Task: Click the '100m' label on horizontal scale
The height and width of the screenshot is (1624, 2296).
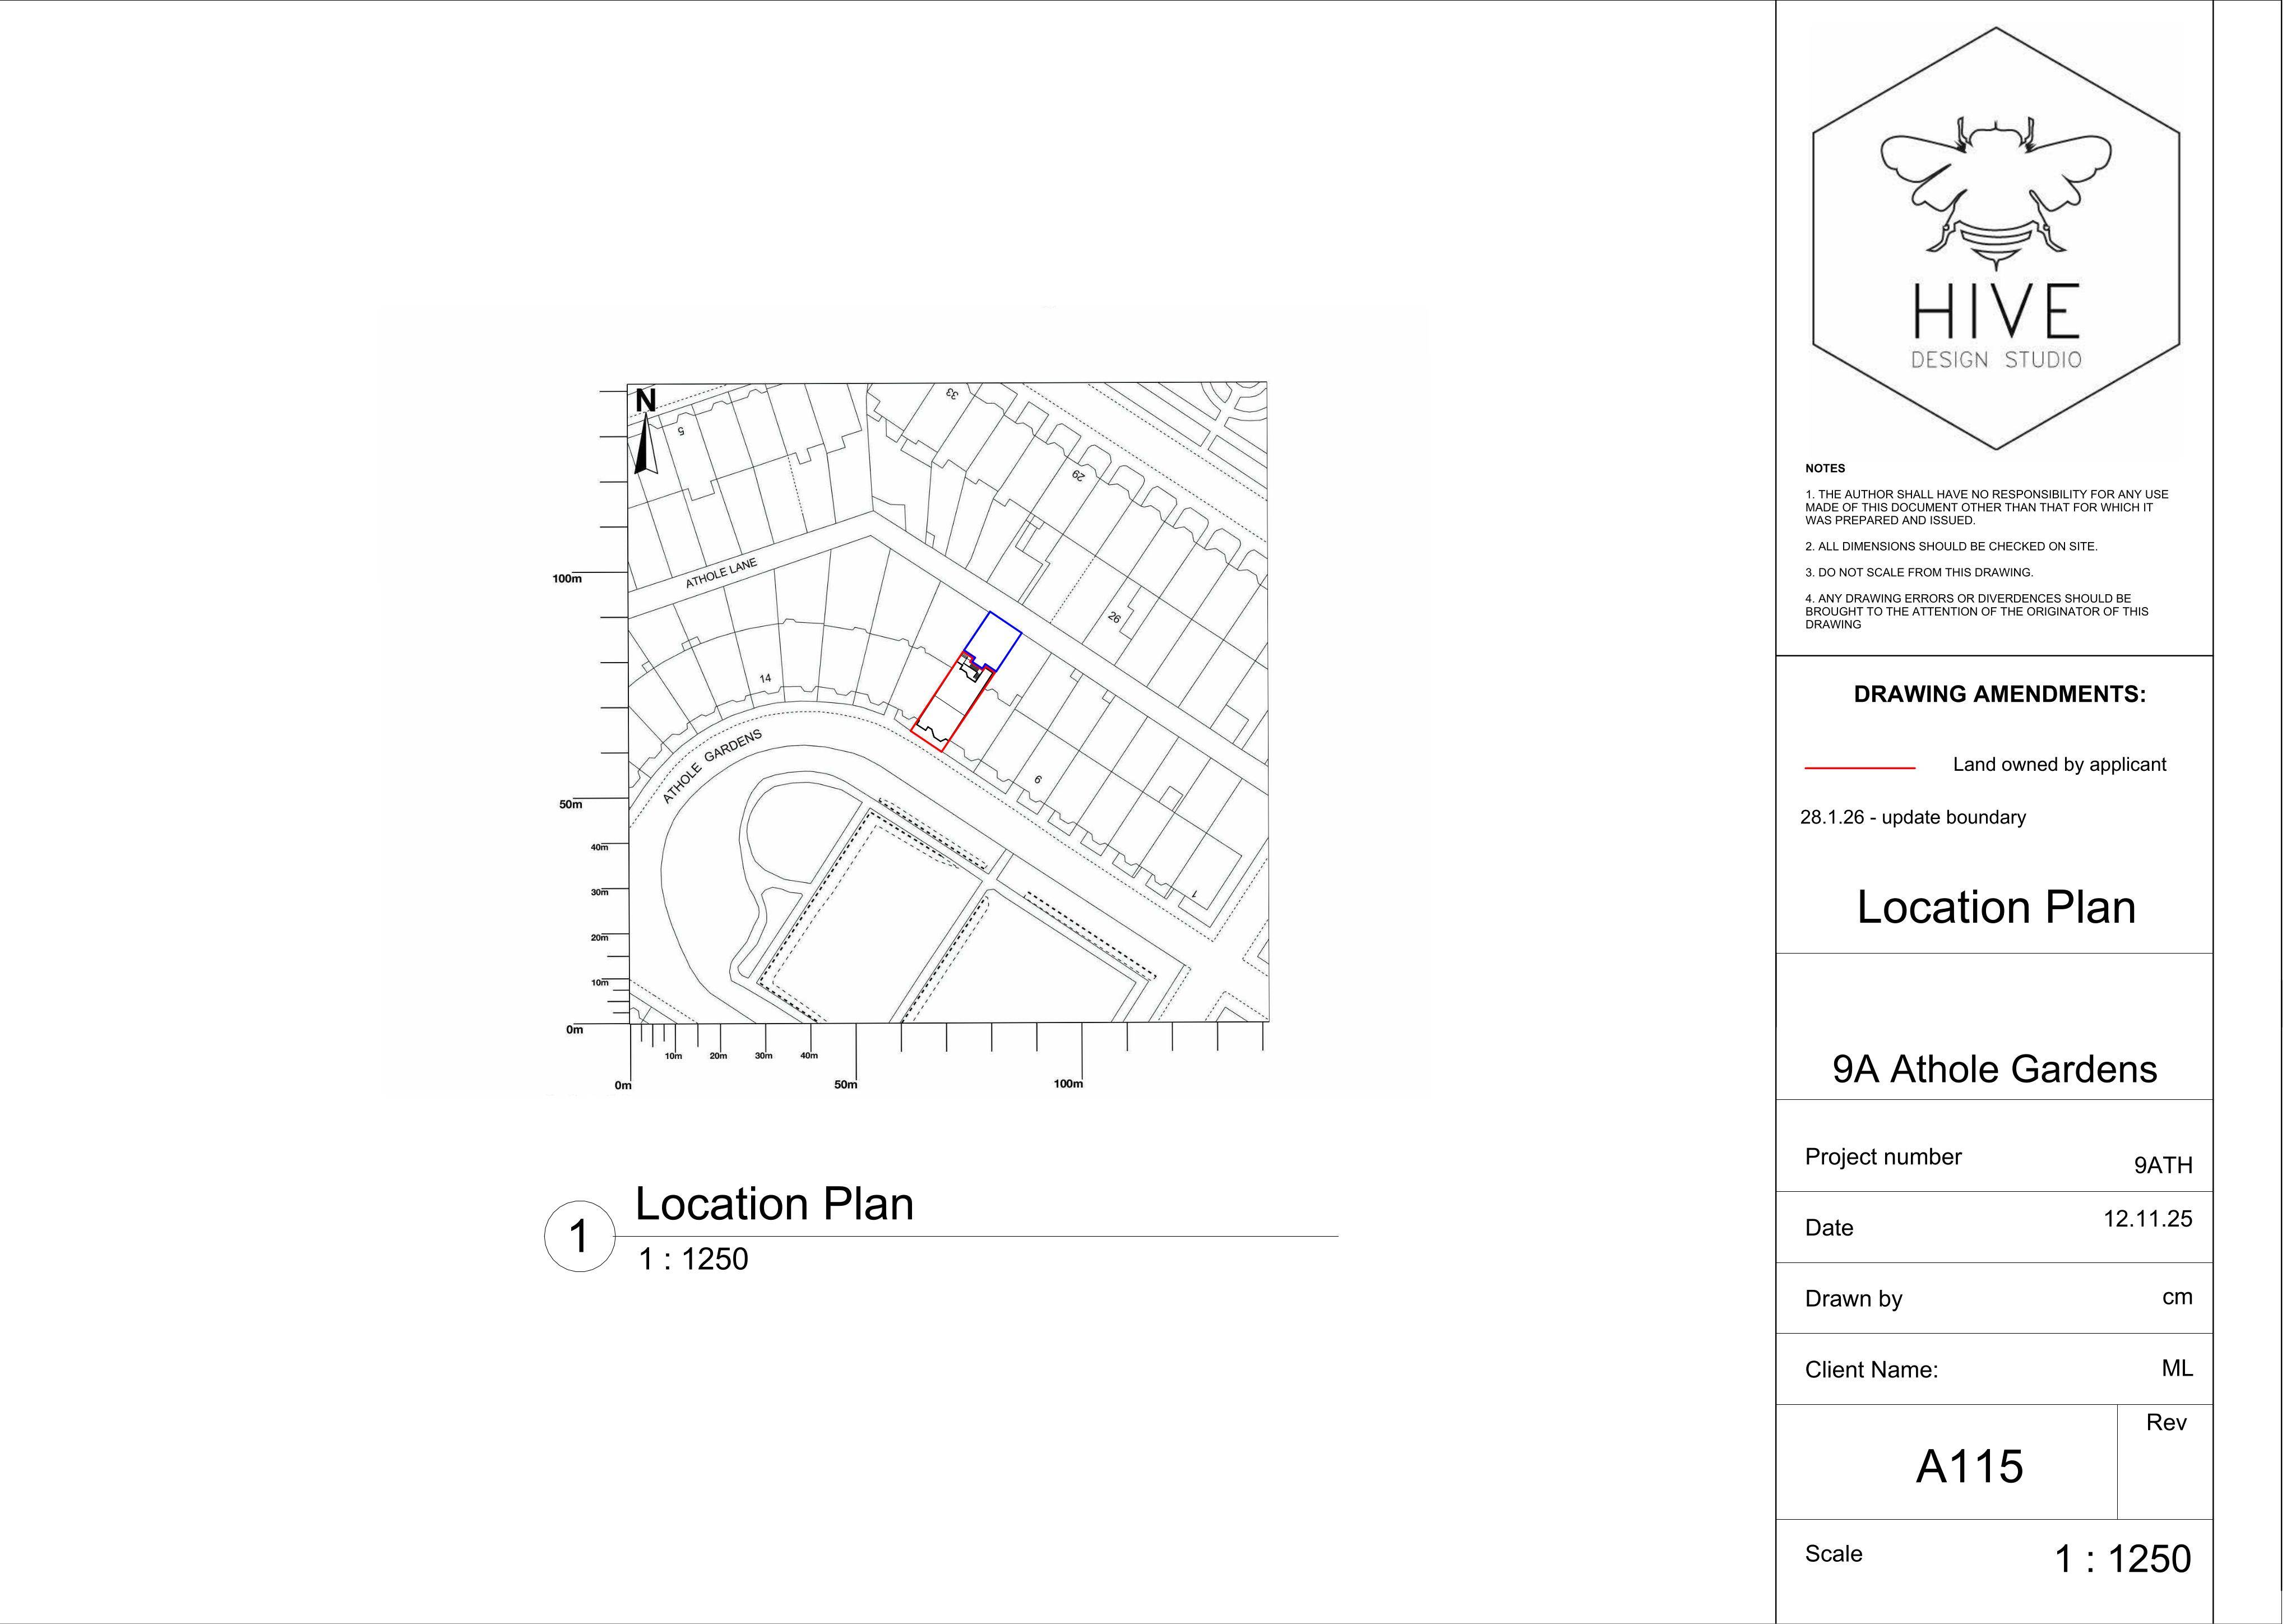Action: pyautogui.click(x=1068, y=1084)
